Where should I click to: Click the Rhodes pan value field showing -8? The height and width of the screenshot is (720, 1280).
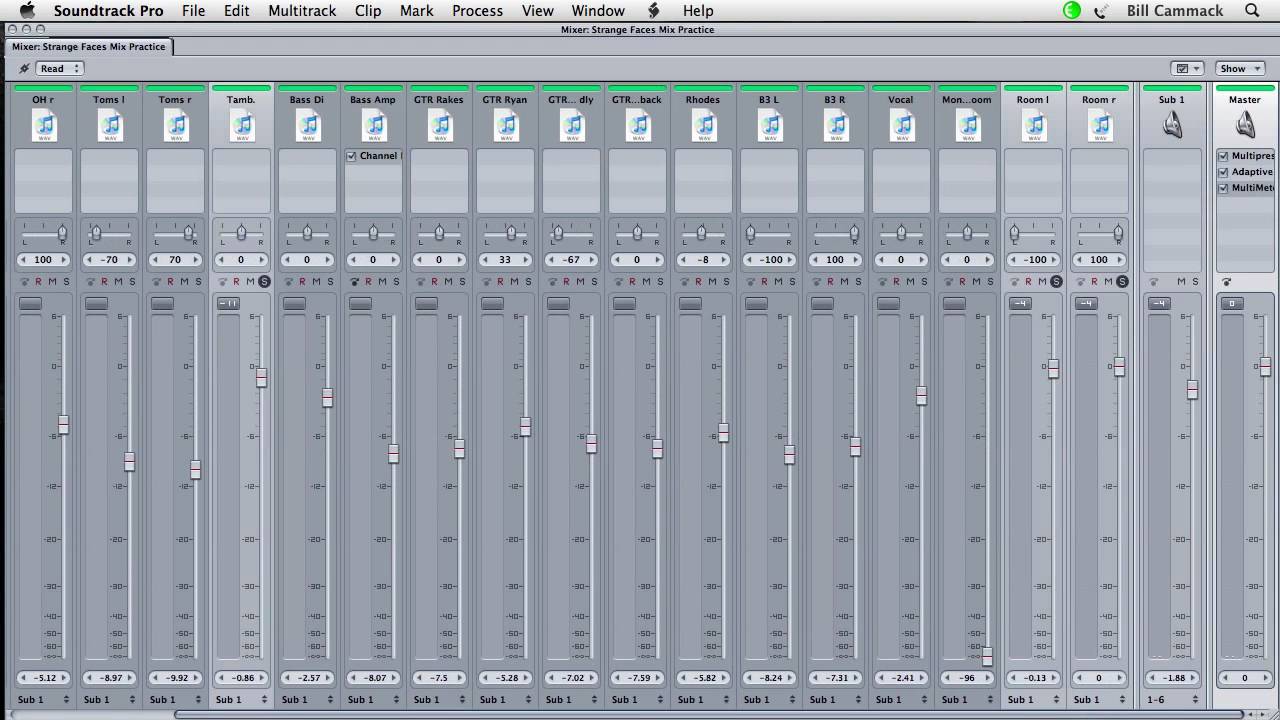pos(703,260)
